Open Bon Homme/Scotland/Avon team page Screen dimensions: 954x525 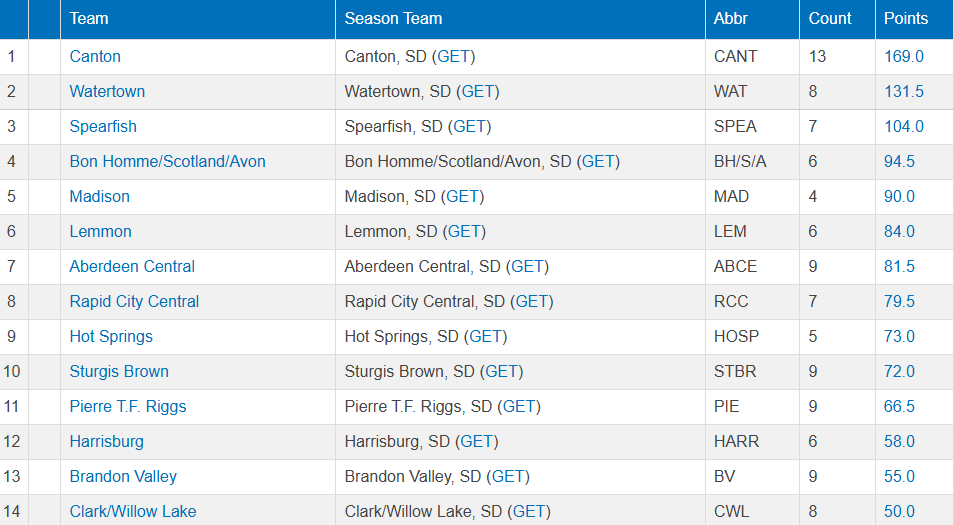click(167, 162)
